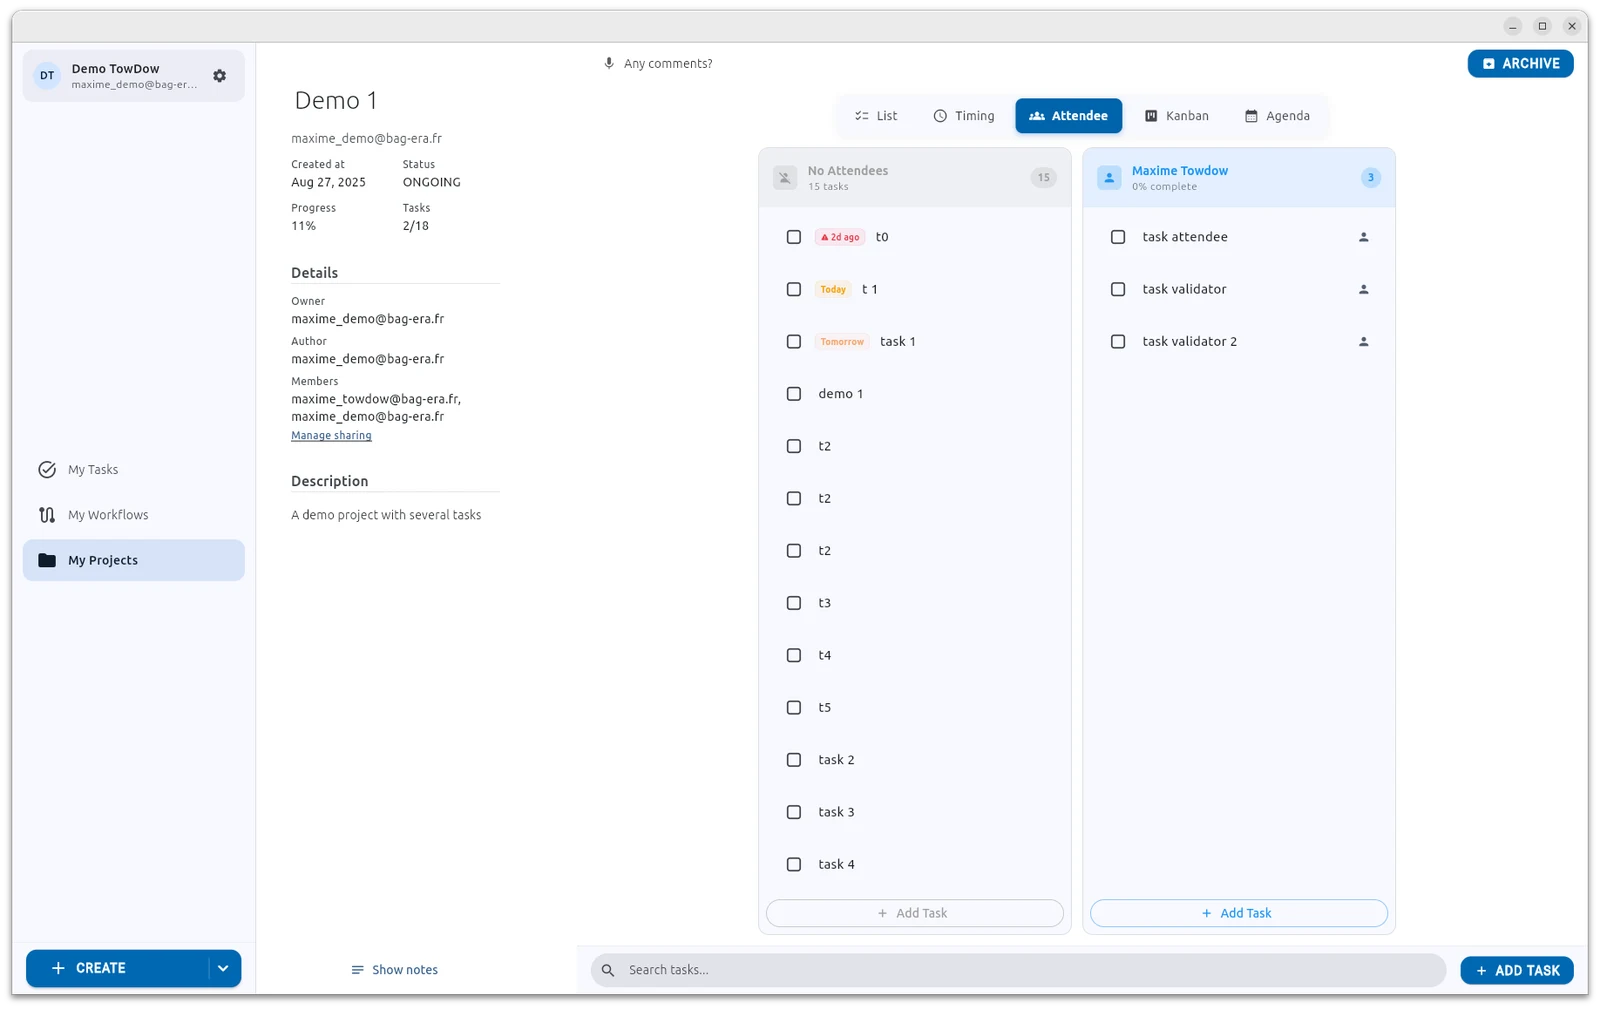Switch to the Kanban view tab
The width and height of the screenshot is (1600, 1009).
click(x=1177, y=116)
